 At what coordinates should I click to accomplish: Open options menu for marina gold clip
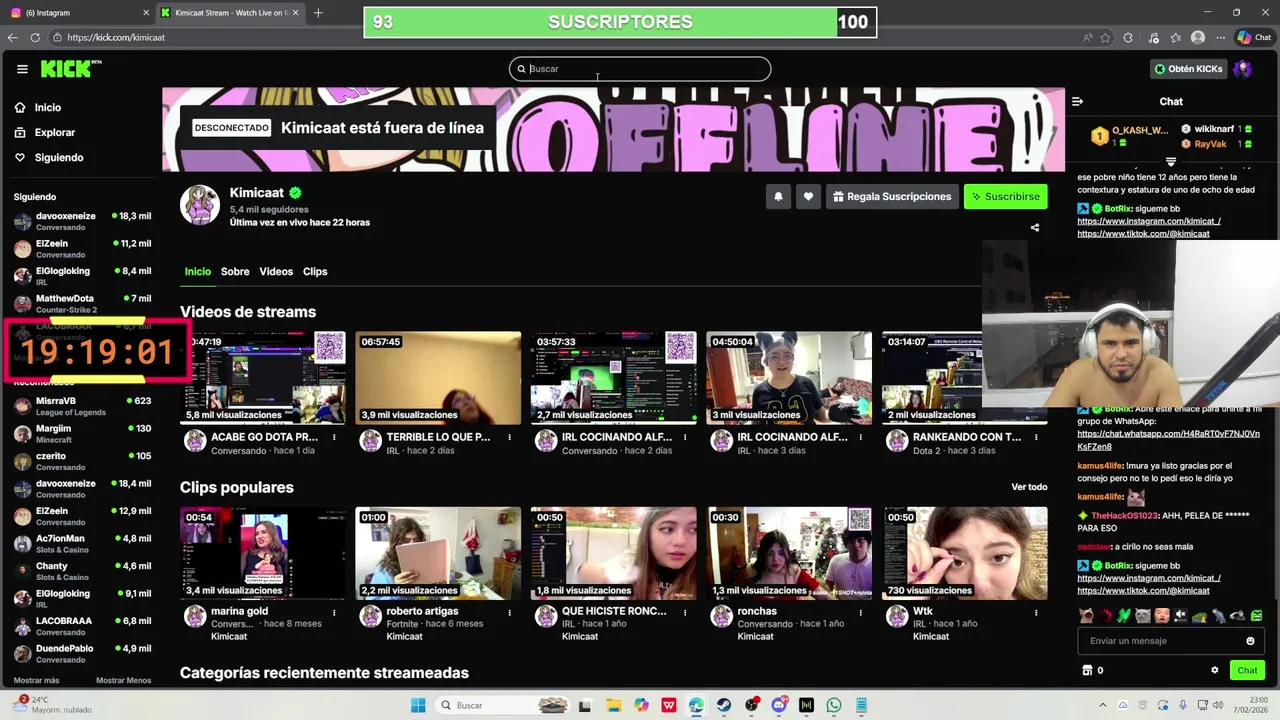point(334,612)
